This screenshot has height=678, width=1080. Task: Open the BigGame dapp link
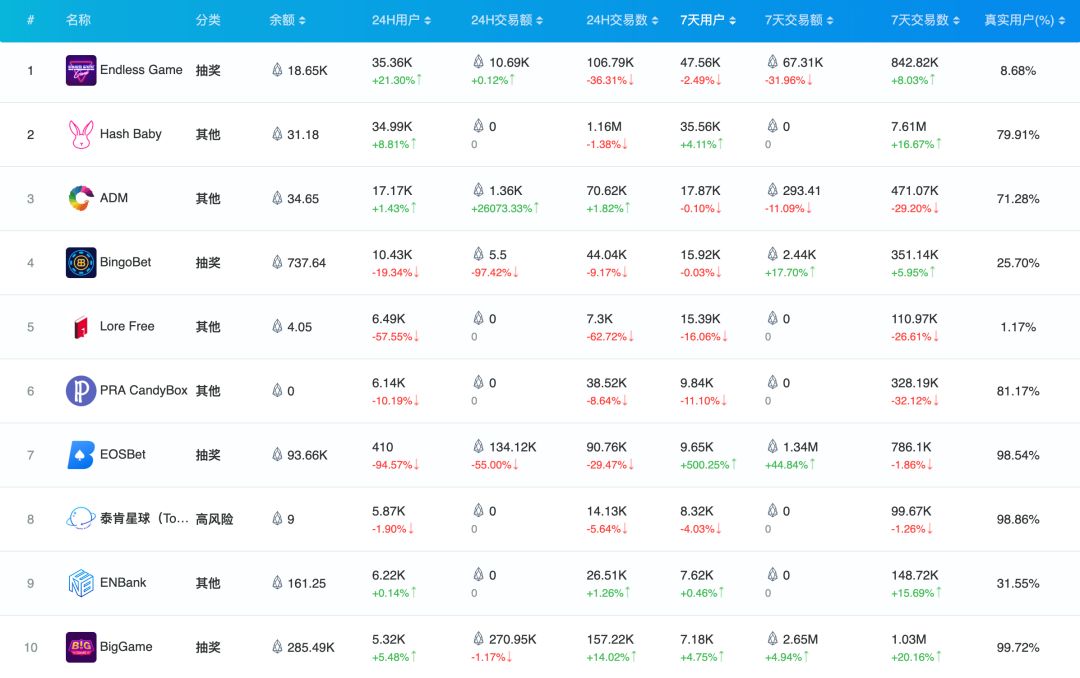126,646
